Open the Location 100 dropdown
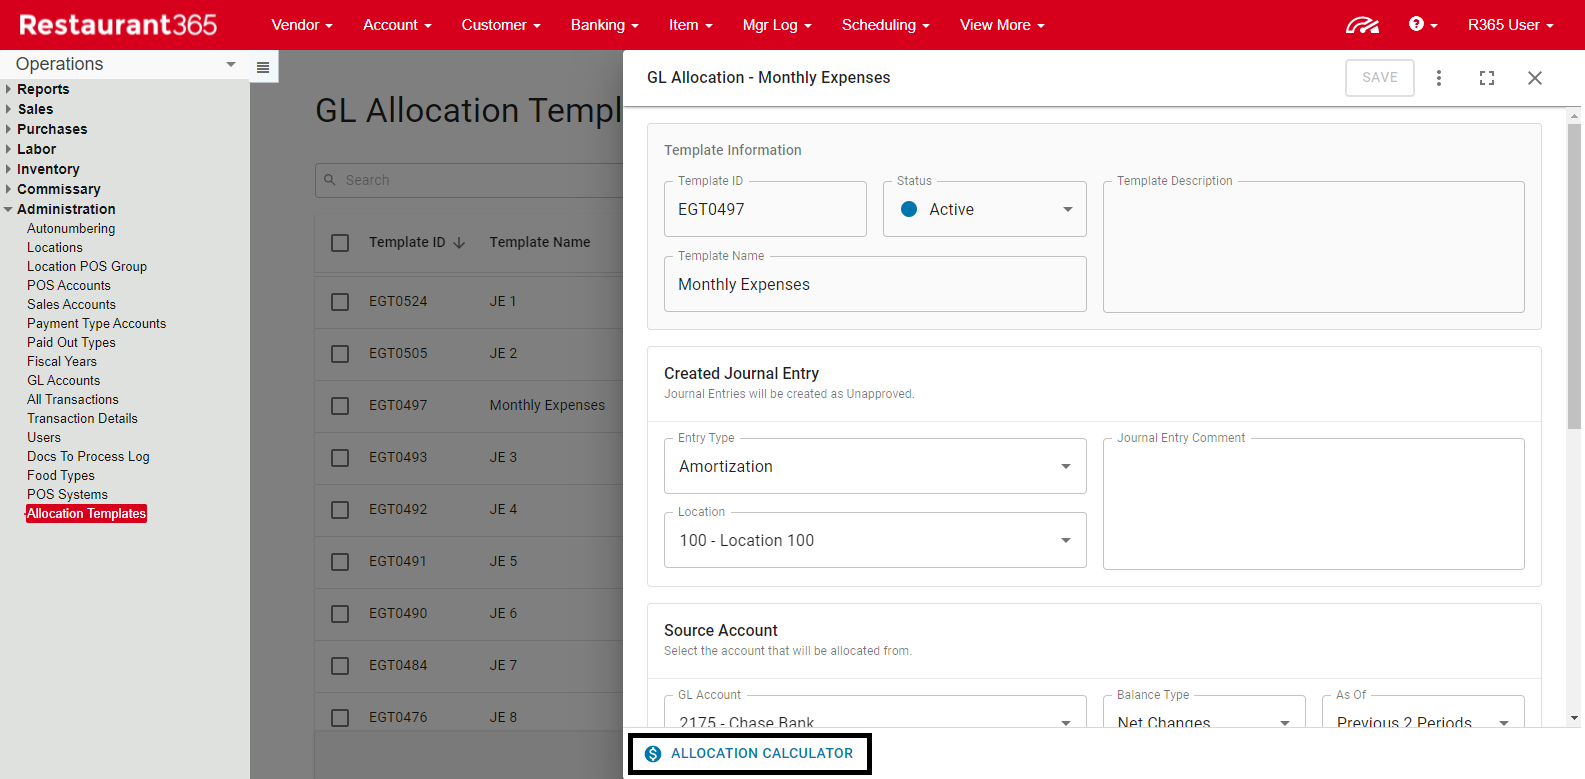 [x=875, y=540]
